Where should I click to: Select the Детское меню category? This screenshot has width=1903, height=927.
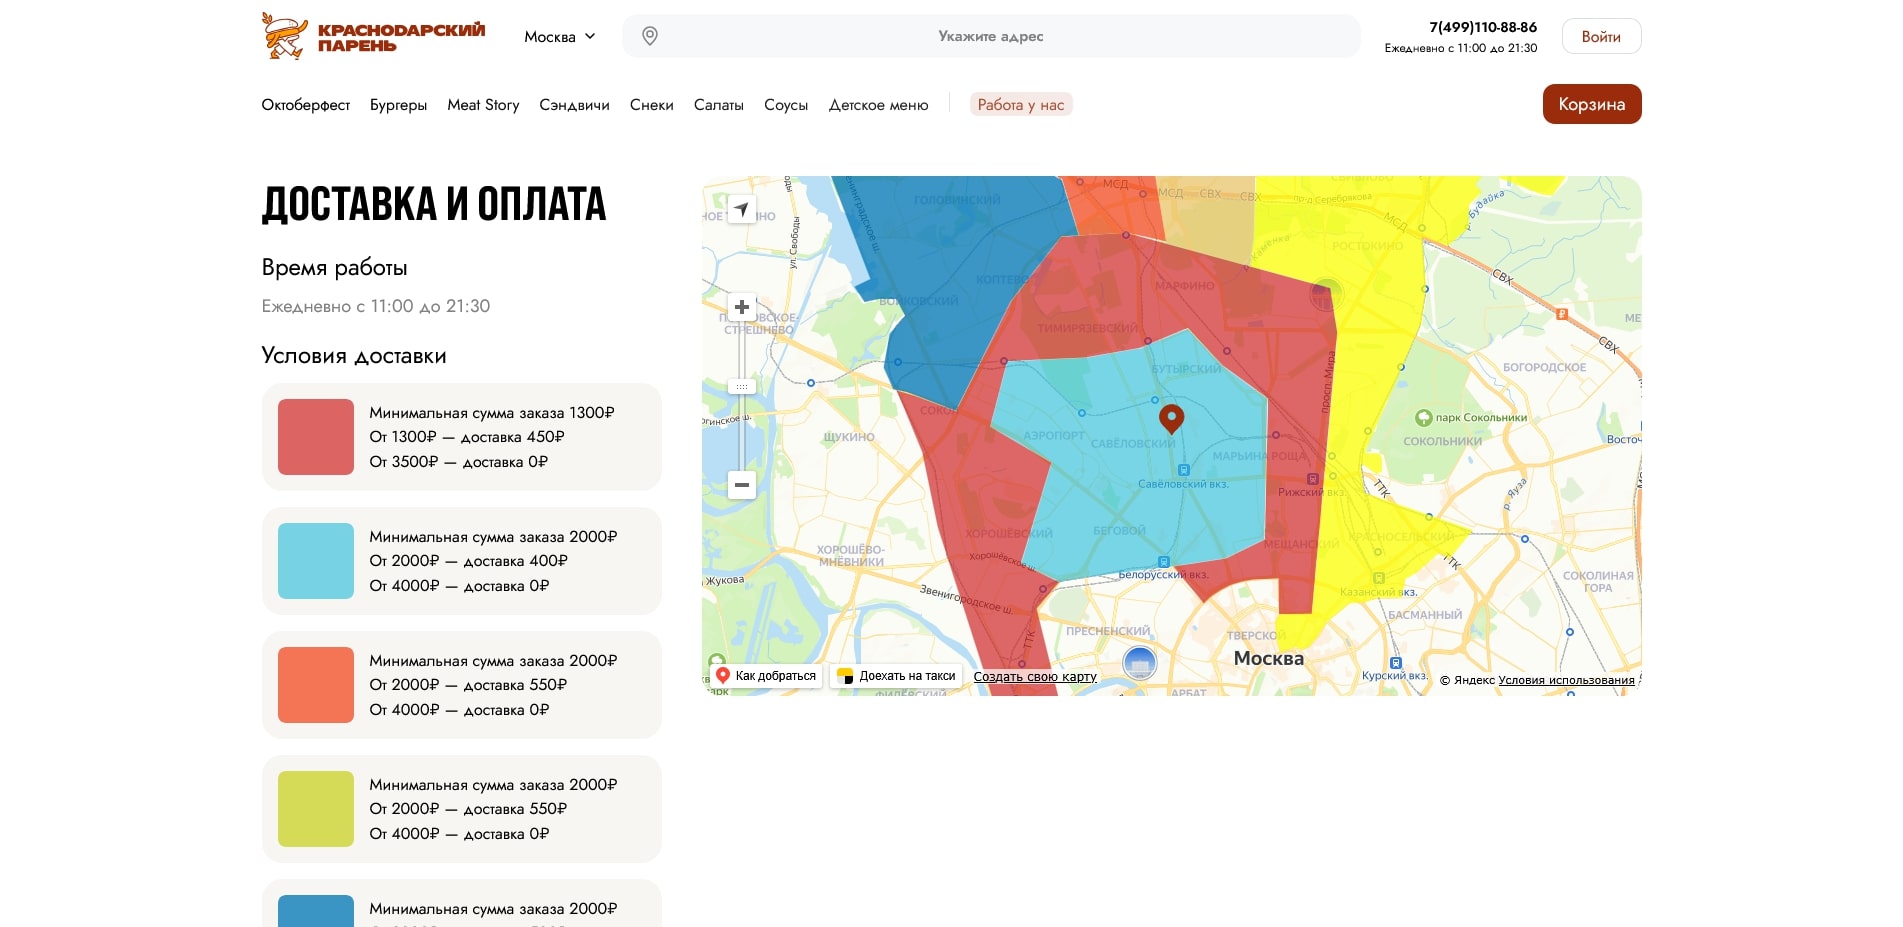tap(878, 105)
